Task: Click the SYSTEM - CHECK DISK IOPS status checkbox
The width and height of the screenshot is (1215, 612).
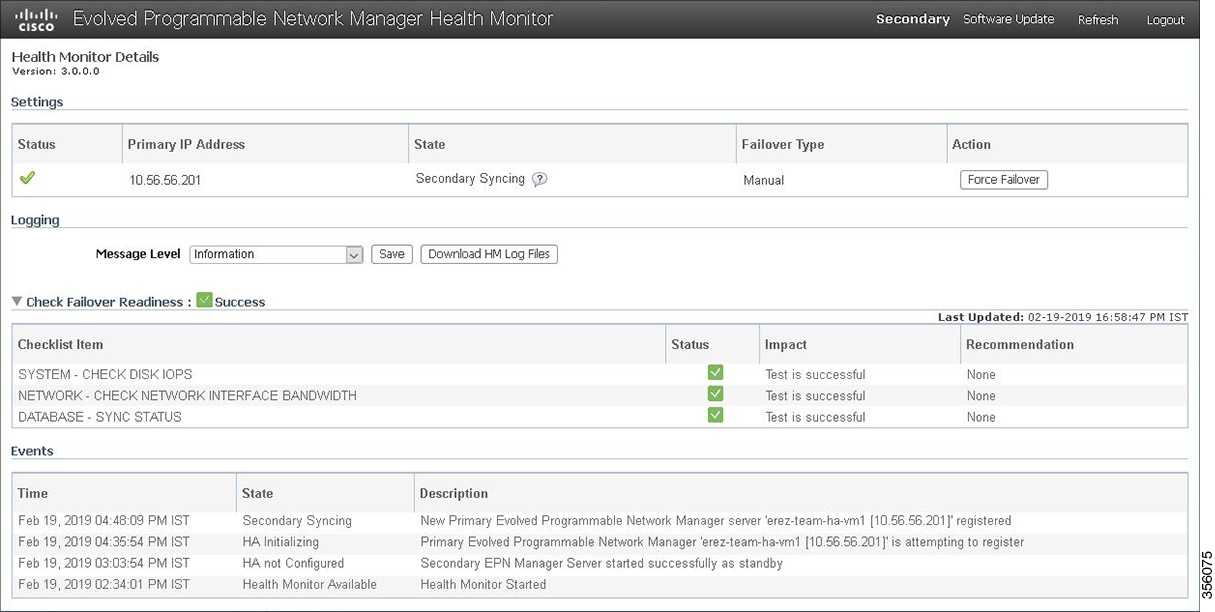Action: (x=715, y=371)
